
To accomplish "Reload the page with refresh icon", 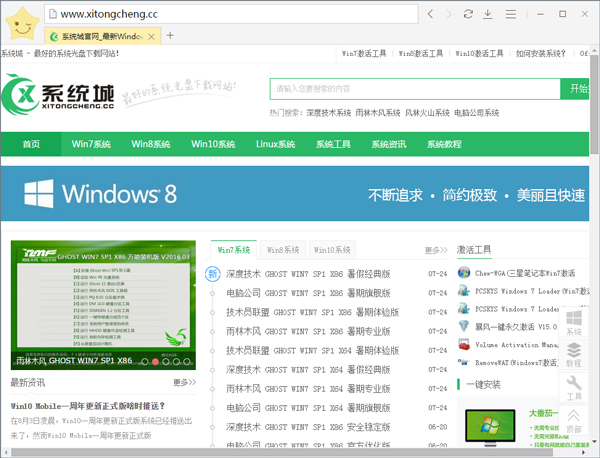I will [468, 14].
